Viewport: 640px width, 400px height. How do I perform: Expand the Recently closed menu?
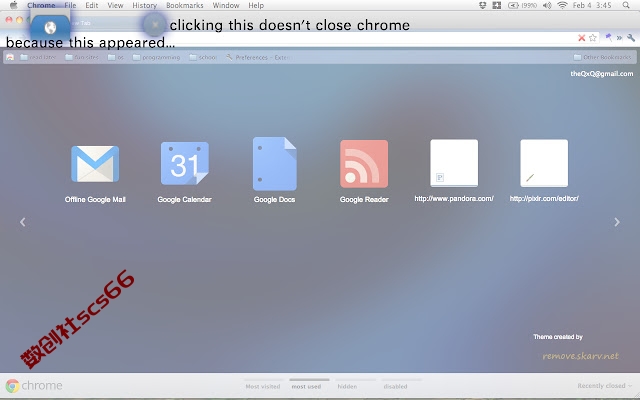[x=604, y=385]
